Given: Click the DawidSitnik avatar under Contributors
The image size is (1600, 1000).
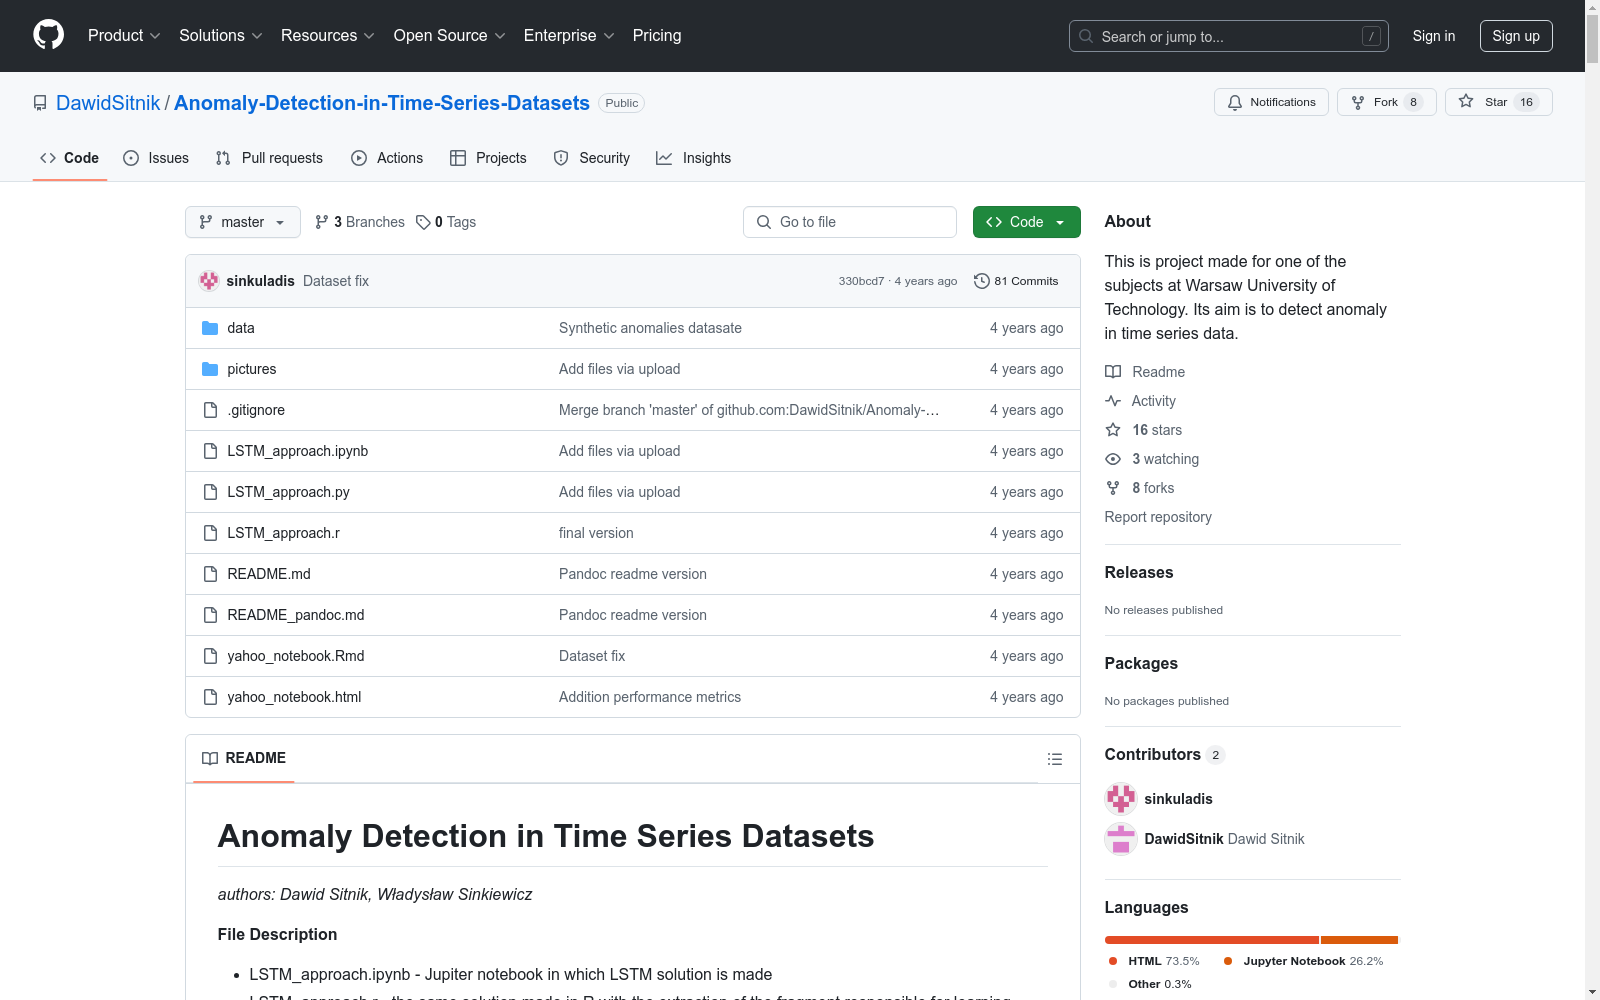Looking at the screenshot, I should click(x=1121, y=839).
